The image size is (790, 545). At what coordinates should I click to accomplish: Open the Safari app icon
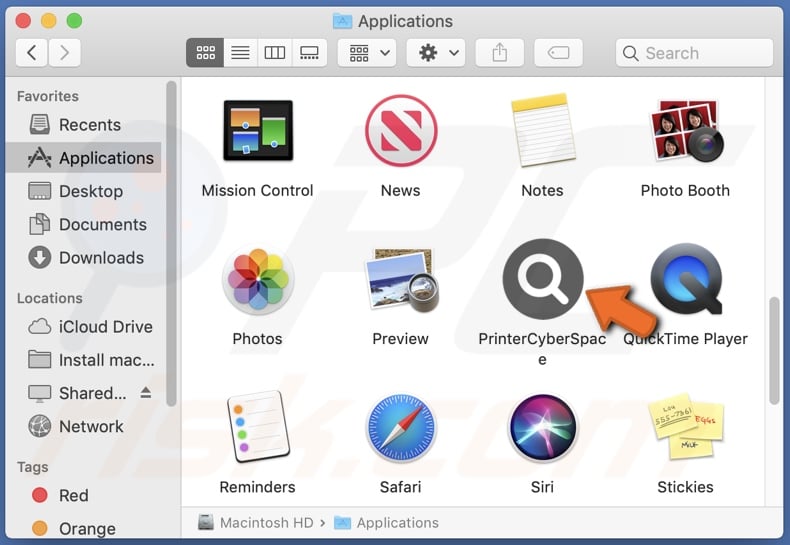click(x=401, y=428)
